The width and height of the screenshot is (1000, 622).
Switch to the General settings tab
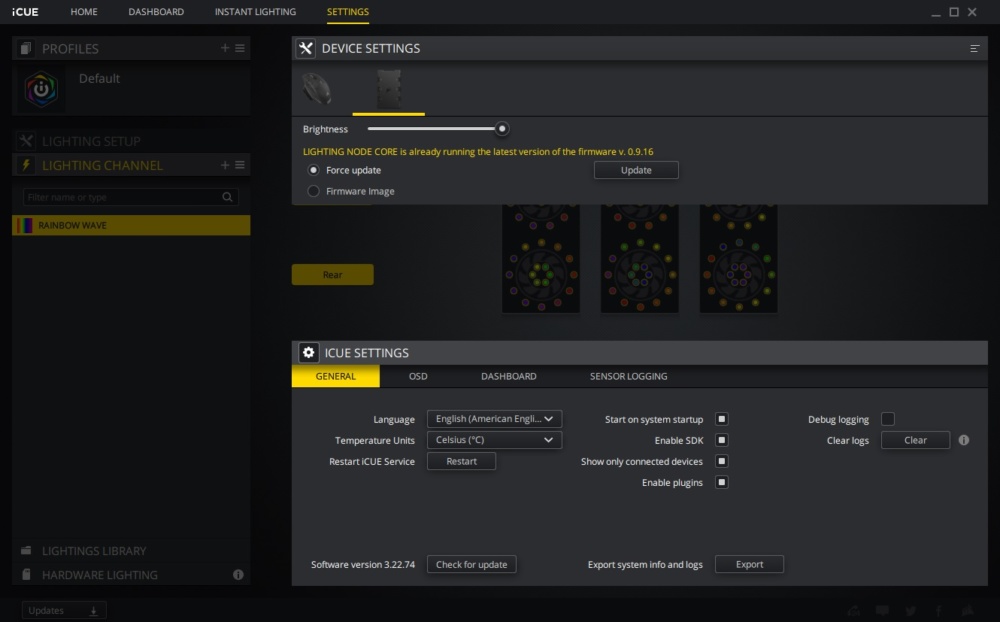click(335, 376)
